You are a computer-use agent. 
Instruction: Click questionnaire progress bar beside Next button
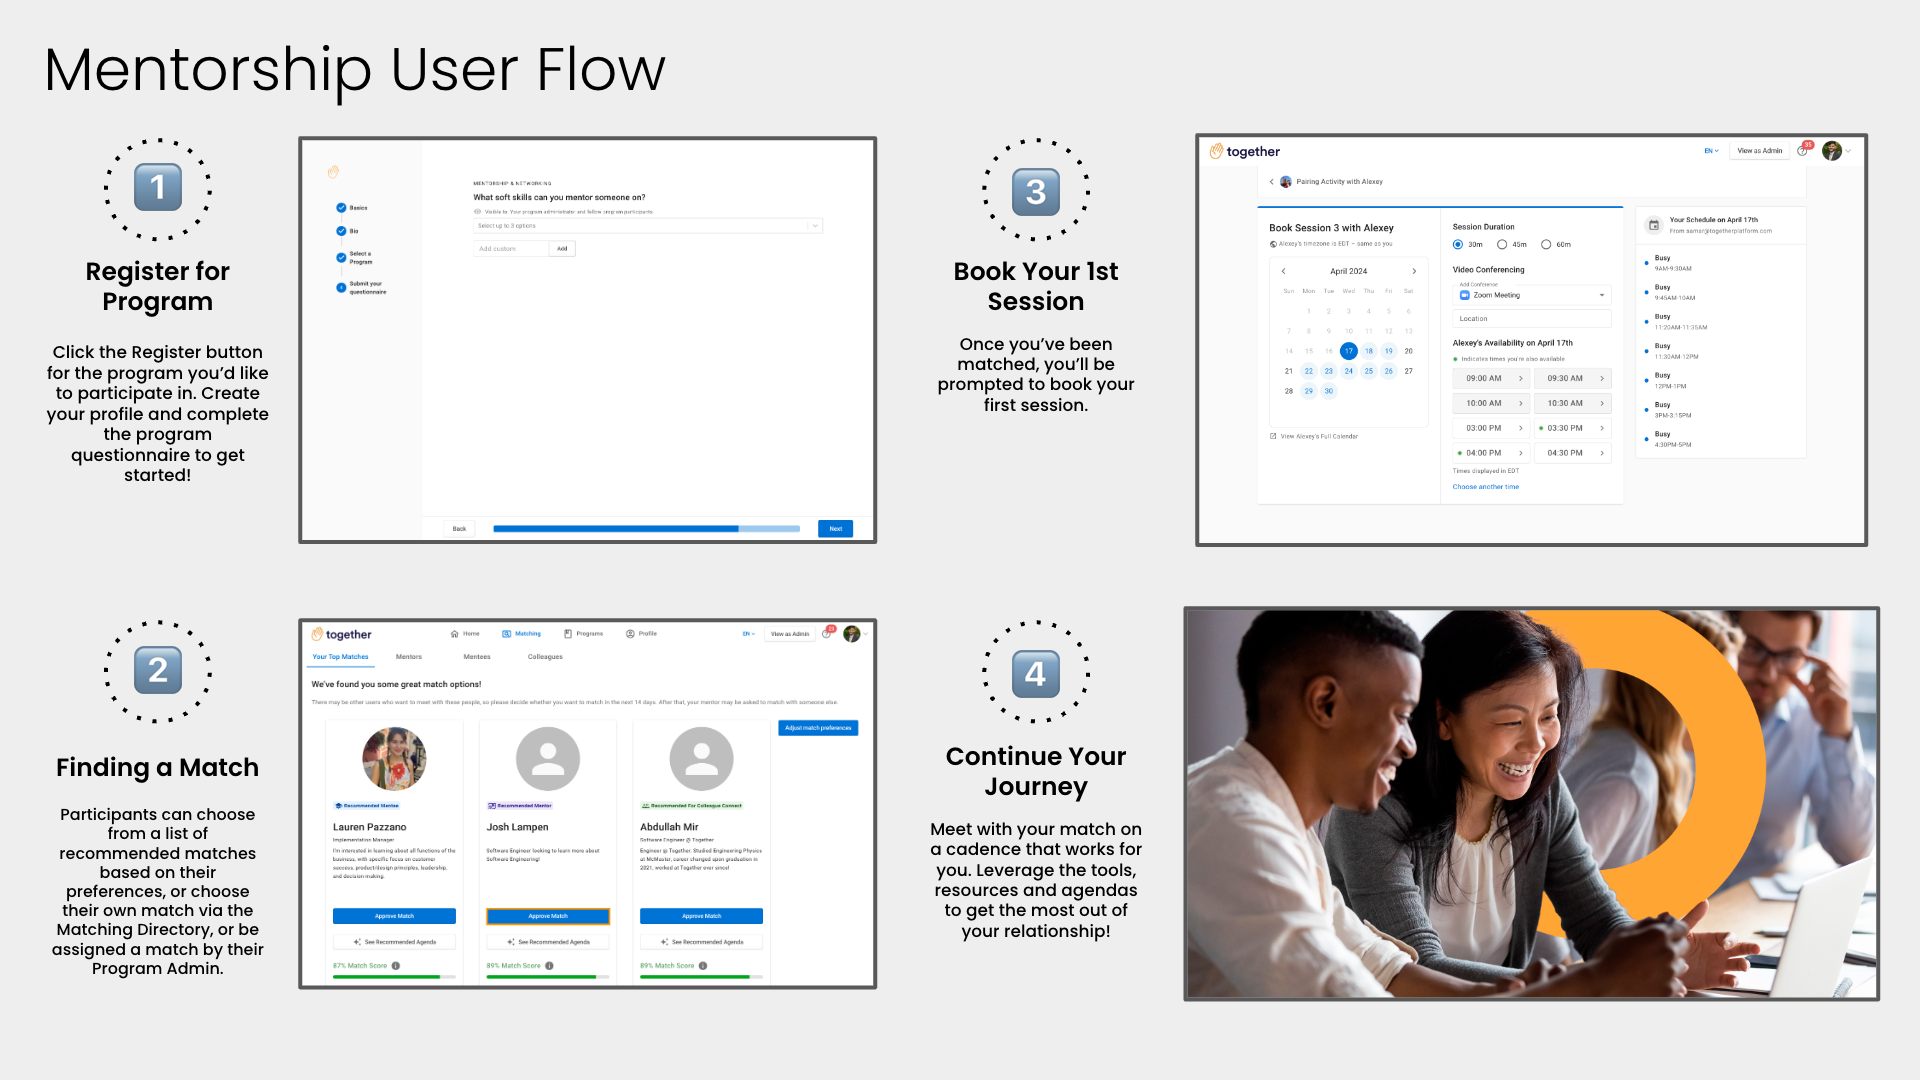click(646, 529)
